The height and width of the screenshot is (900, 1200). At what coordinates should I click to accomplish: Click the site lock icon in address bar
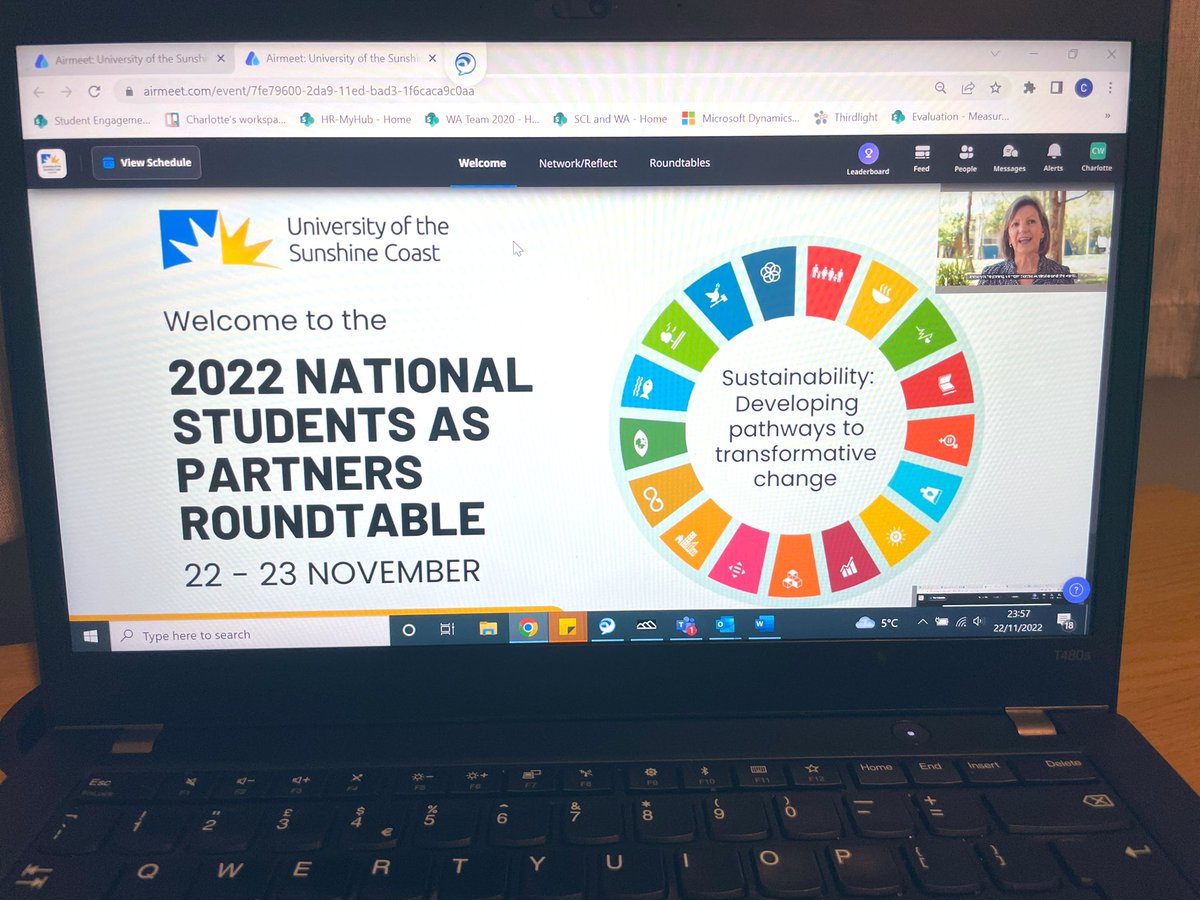pyautogui.click(x=128, y=91)
